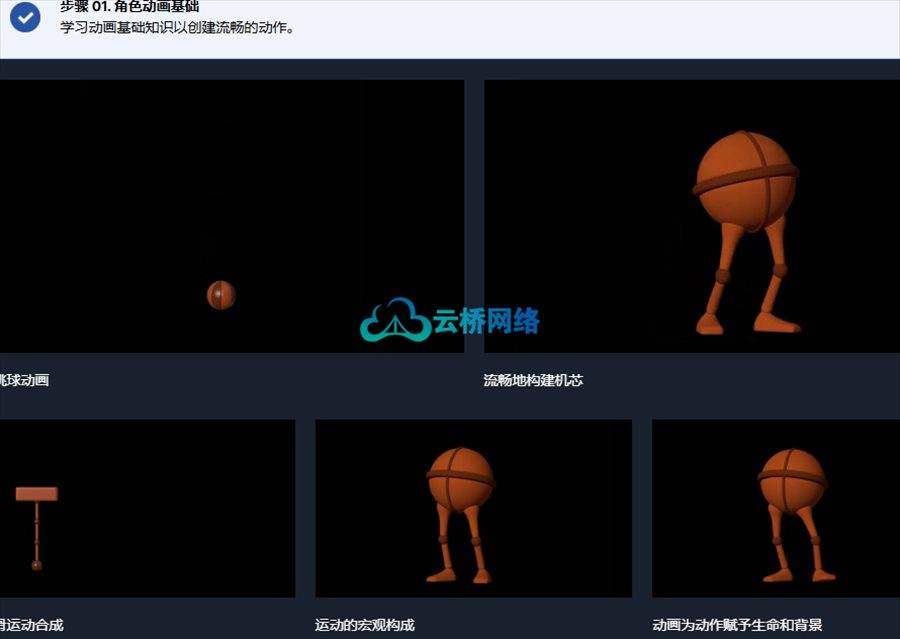Click the small ball at the pendulum's bottom

pos(37,565)
